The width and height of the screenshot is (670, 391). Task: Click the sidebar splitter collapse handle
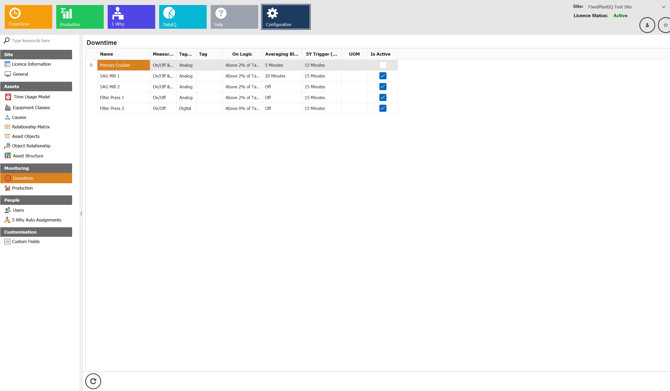pyautogui.click(x=81, y=214)
